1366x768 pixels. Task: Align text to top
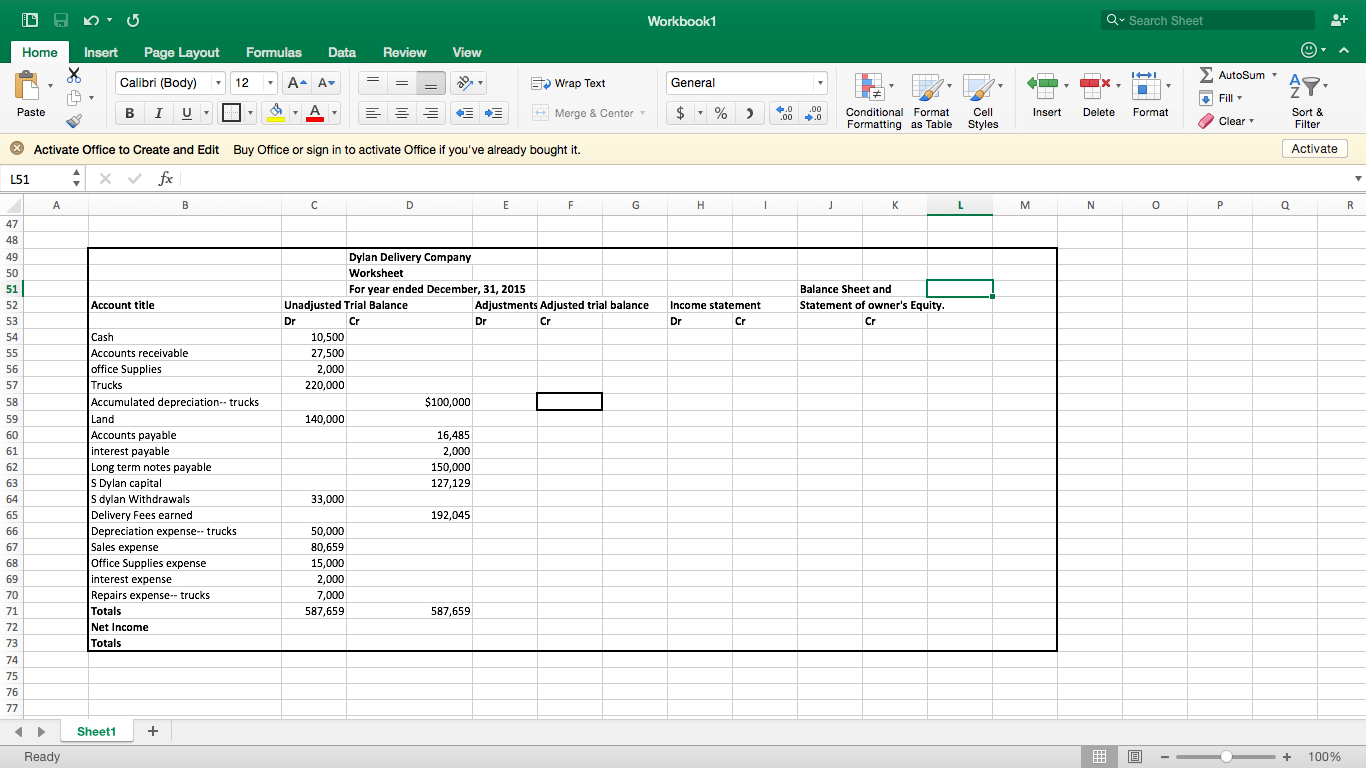click(x=371, y=83)
